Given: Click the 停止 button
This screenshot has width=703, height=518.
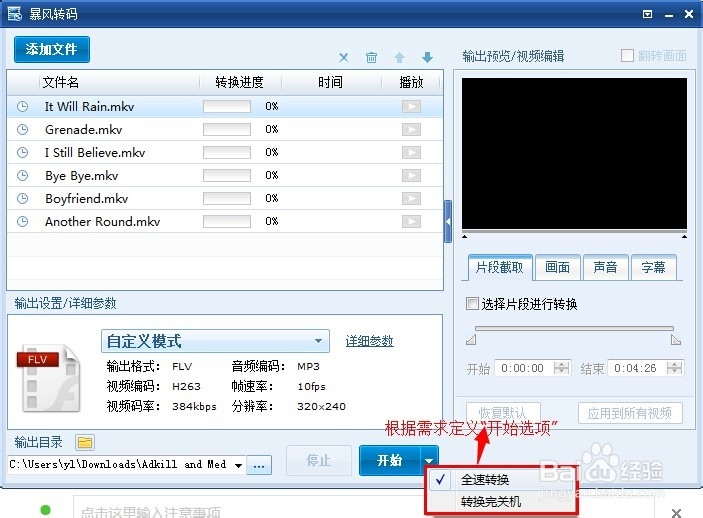Looking at the screenshot, I should click(319, 461).
